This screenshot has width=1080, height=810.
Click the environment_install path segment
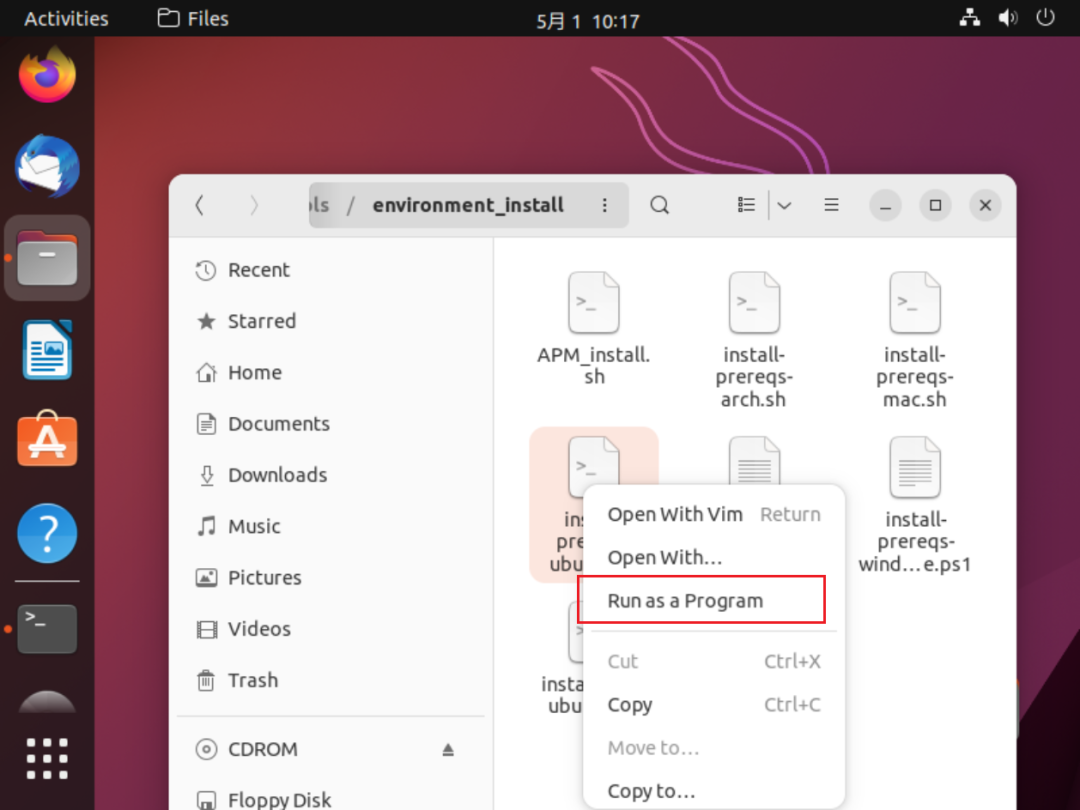tap(468, 205)
